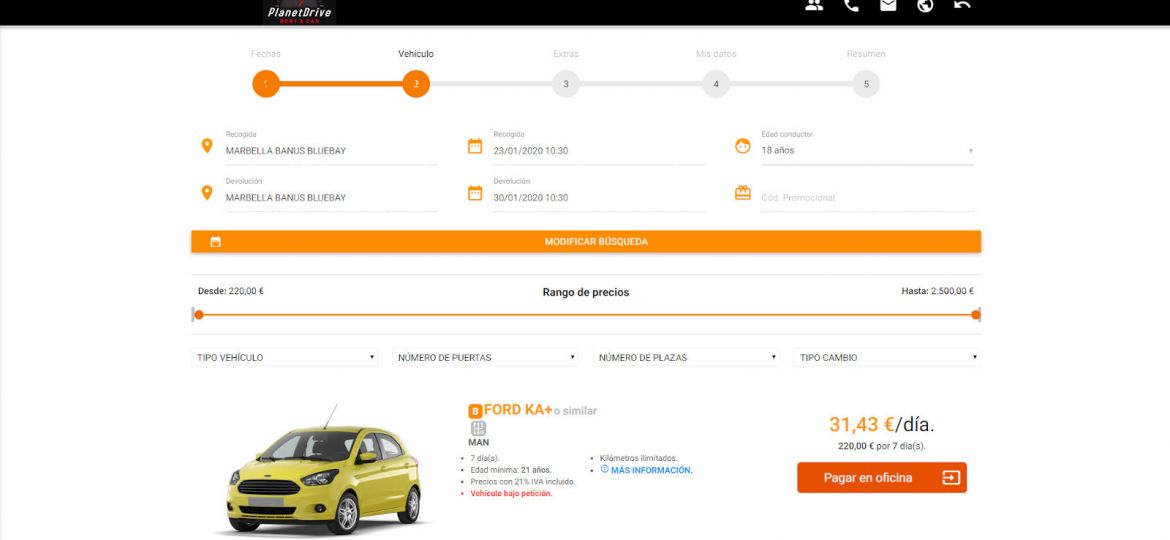This screenshot has height=540, width=1170.
Task: Click the pickup location pin icon
Action: pos(207,146)
